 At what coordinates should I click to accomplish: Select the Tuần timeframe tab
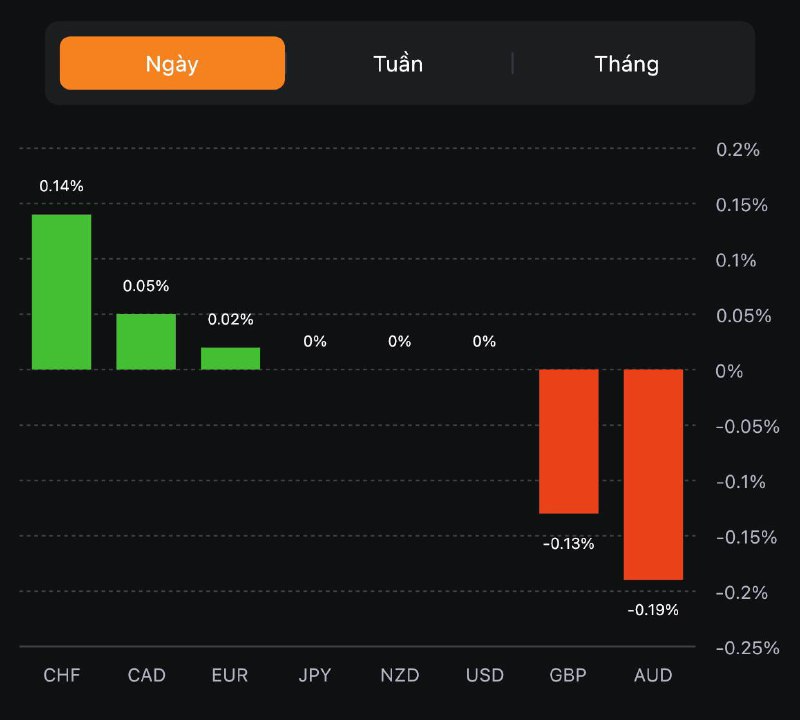pyautogui.click(x=398, y=64)
